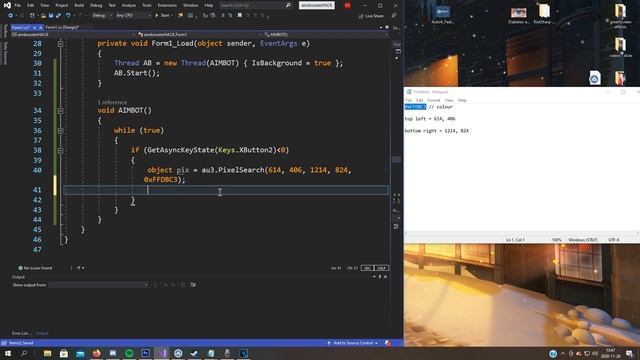Open the Project menu in Visual Studio
This screenshot has height=360, width=640.
pos(62,5)
